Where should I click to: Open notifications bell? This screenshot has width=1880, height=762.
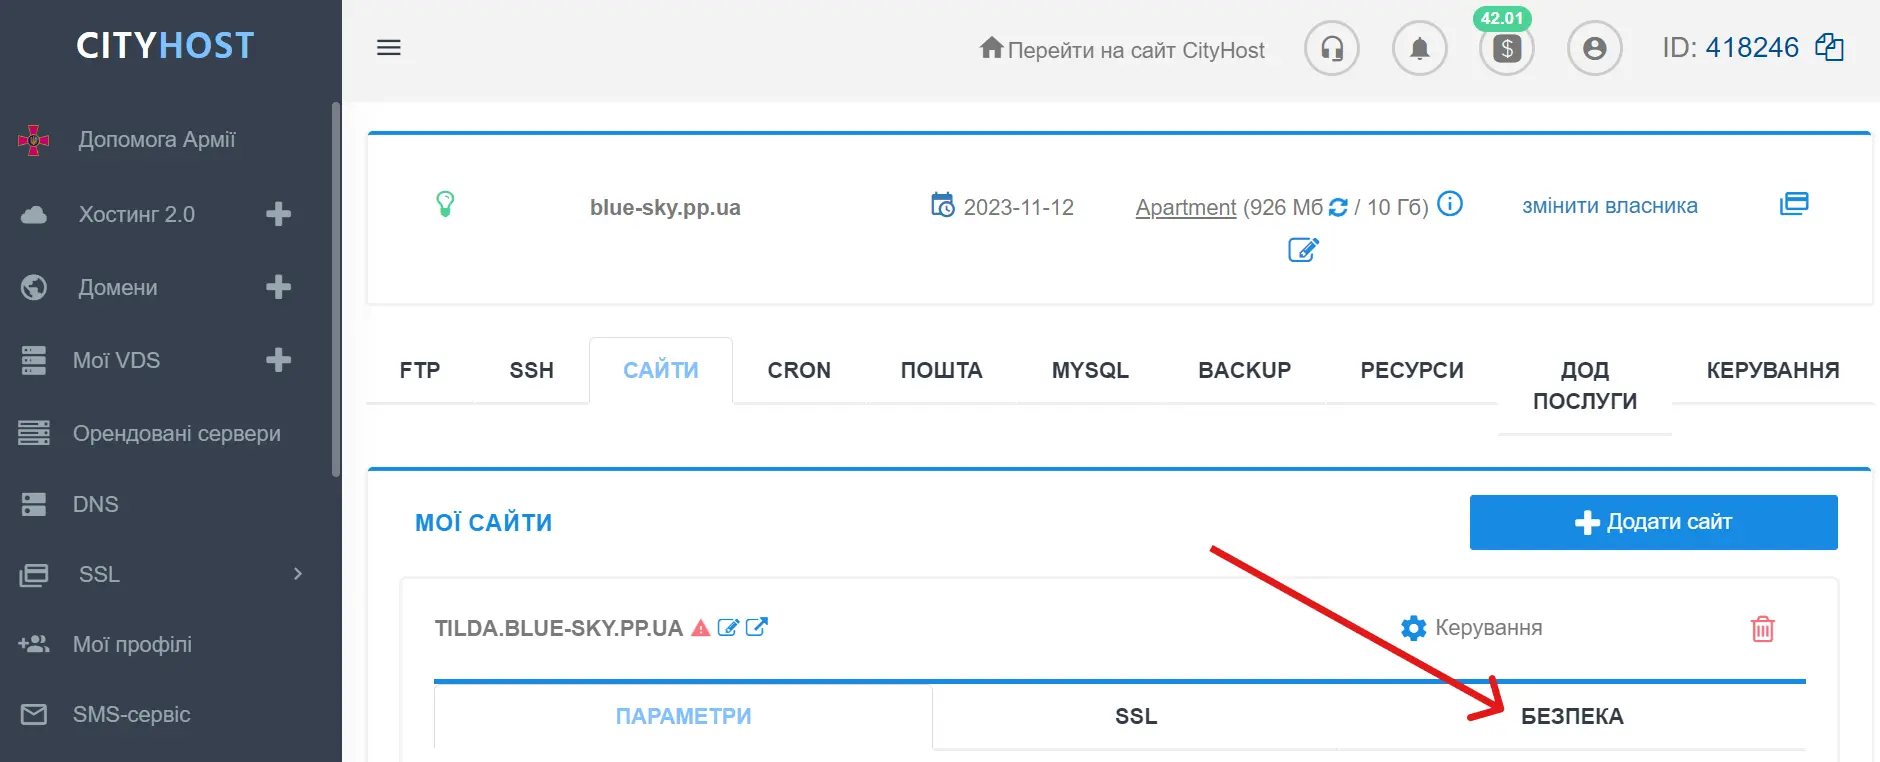click(1419, 48)
